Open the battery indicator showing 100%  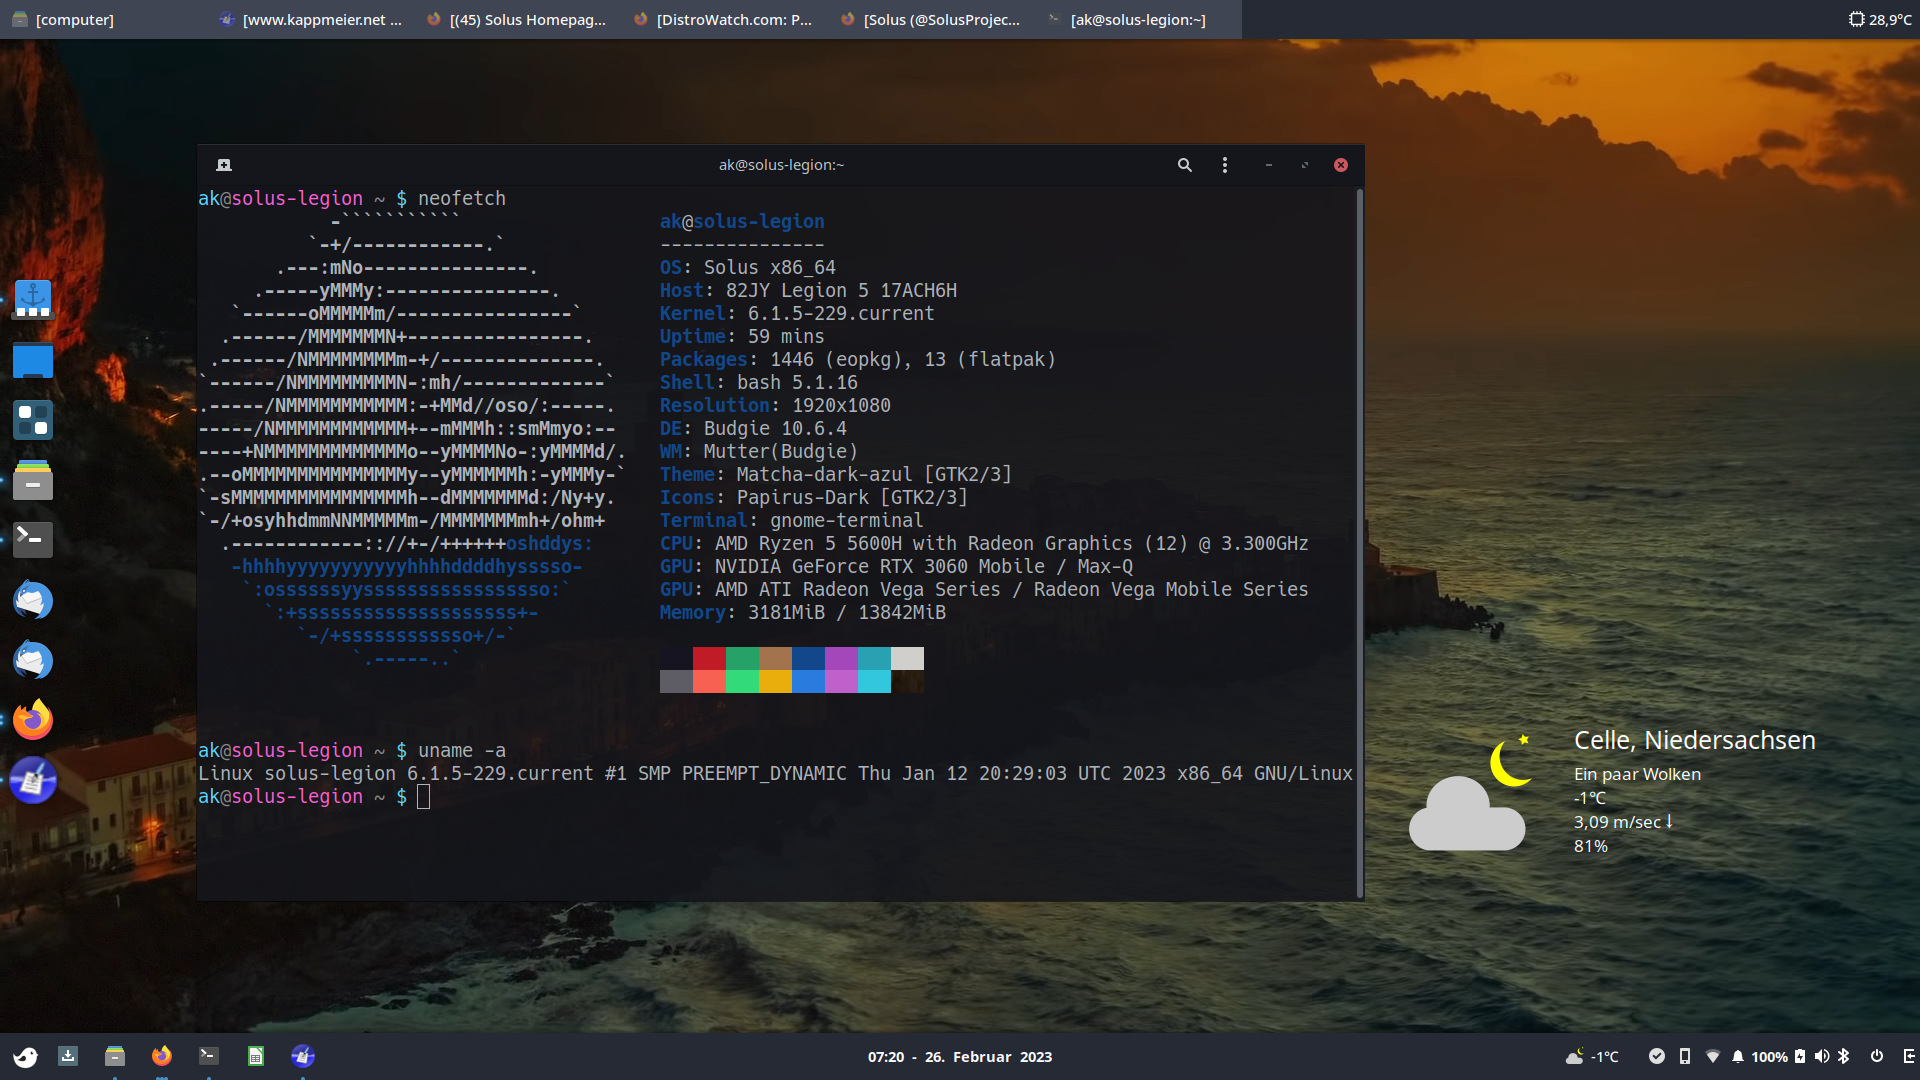point(1768,1056)
